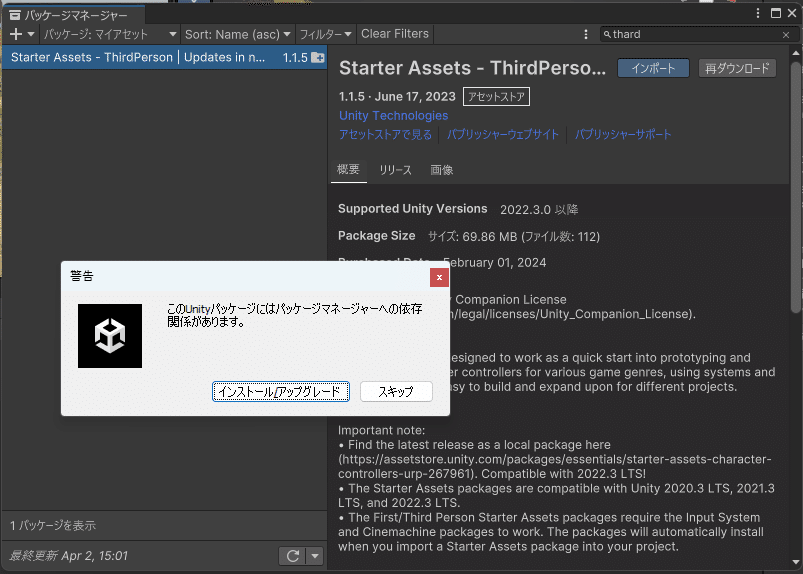Open the toolbar three-dot options menu
Viewport: 803px width, 574px height.
(x=586, y=34)
